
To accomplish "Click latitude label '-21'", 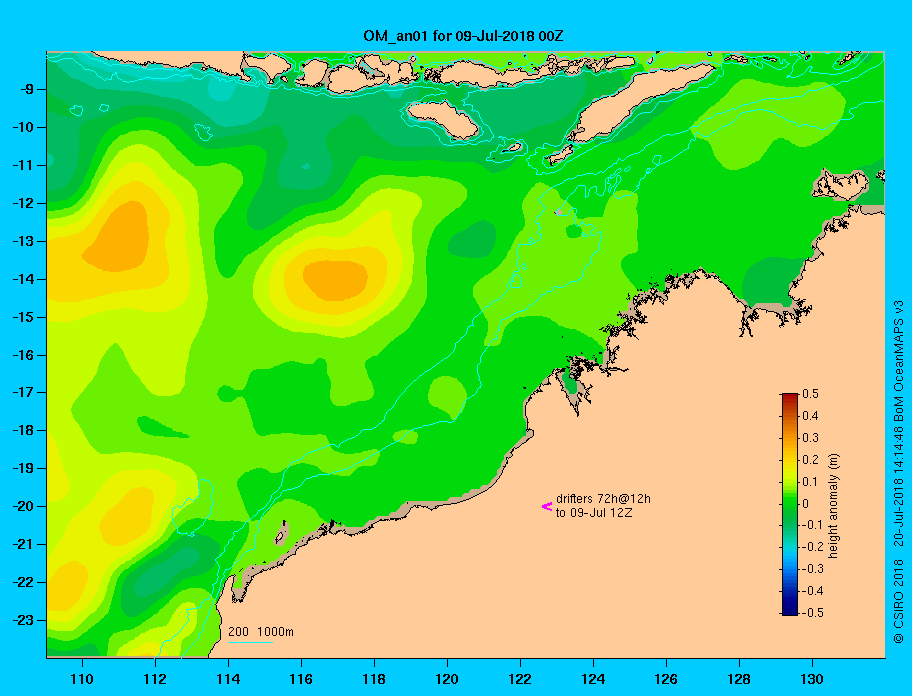I will click(23, 544).
